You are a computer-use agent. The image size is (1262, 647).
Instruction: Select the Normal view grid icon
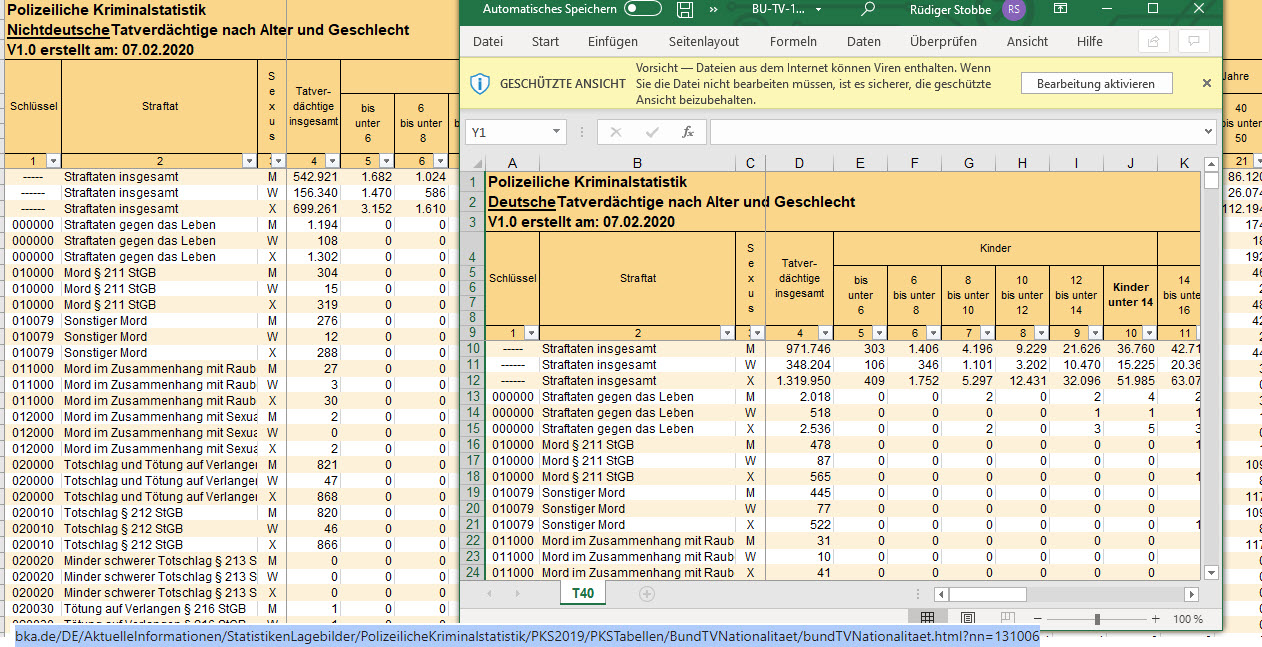(927, 619)
